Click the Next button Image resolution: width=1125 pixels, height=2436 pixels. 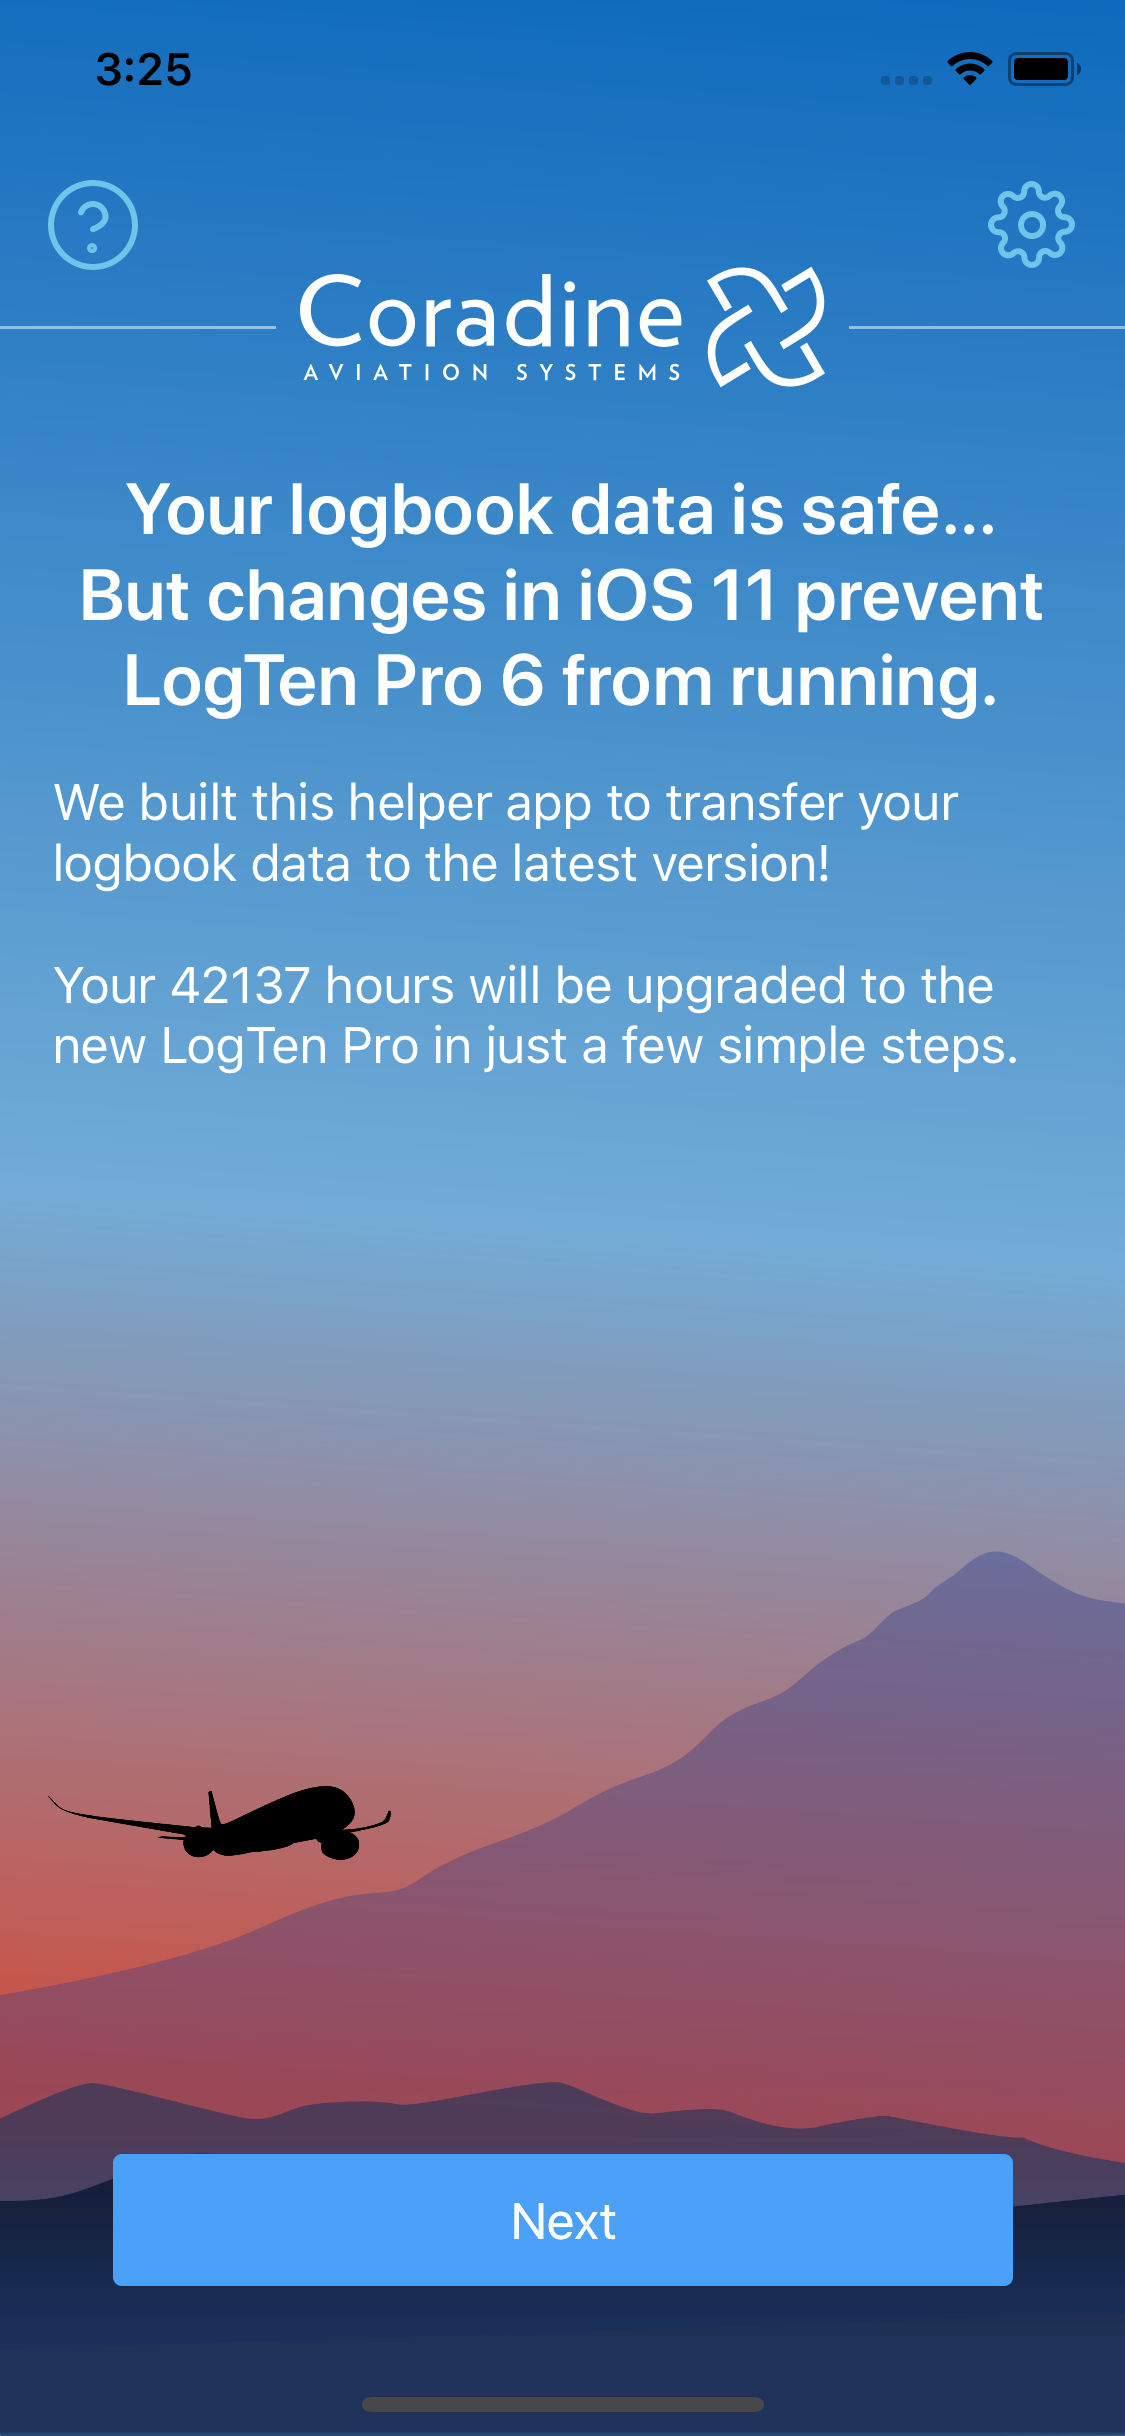(x=563, y=2220)
